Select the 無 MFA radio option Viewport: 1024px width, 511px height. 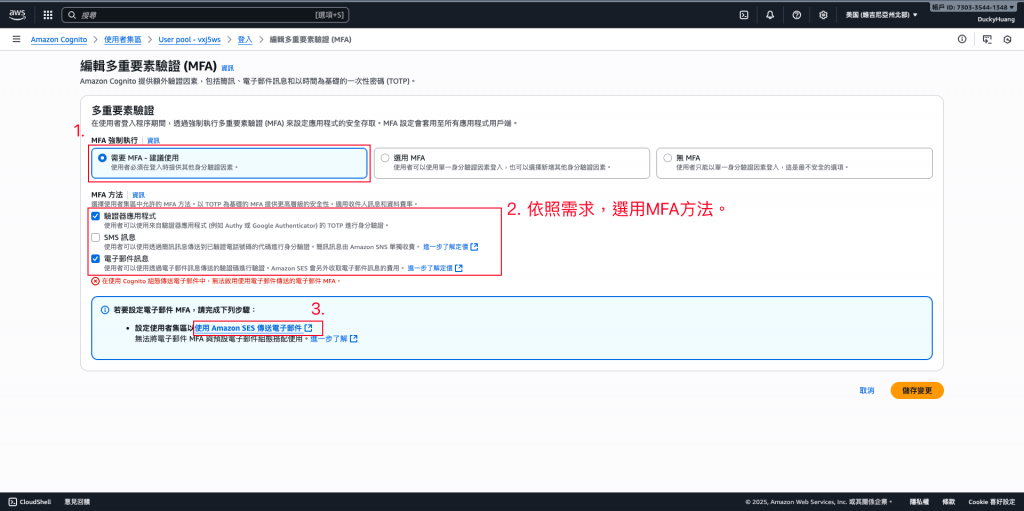(x=667, y=157)
